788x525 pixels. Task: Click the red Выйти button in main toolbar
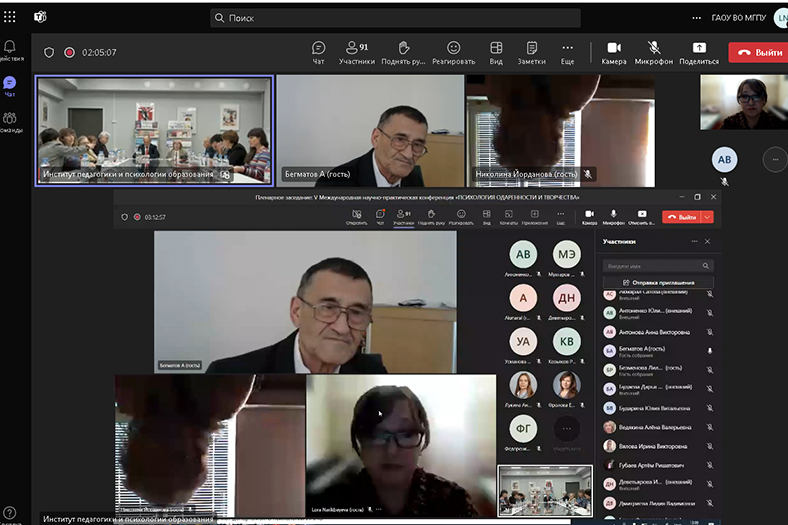pos(759,52)
